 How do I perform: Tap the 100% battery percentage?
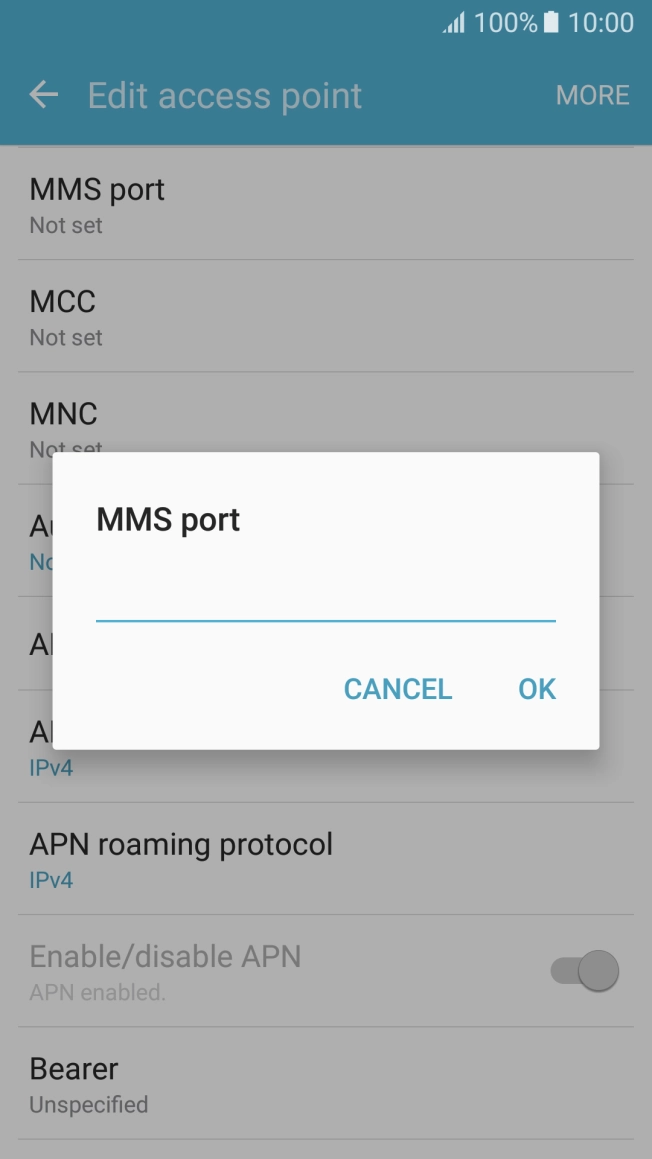click(506, 23)
